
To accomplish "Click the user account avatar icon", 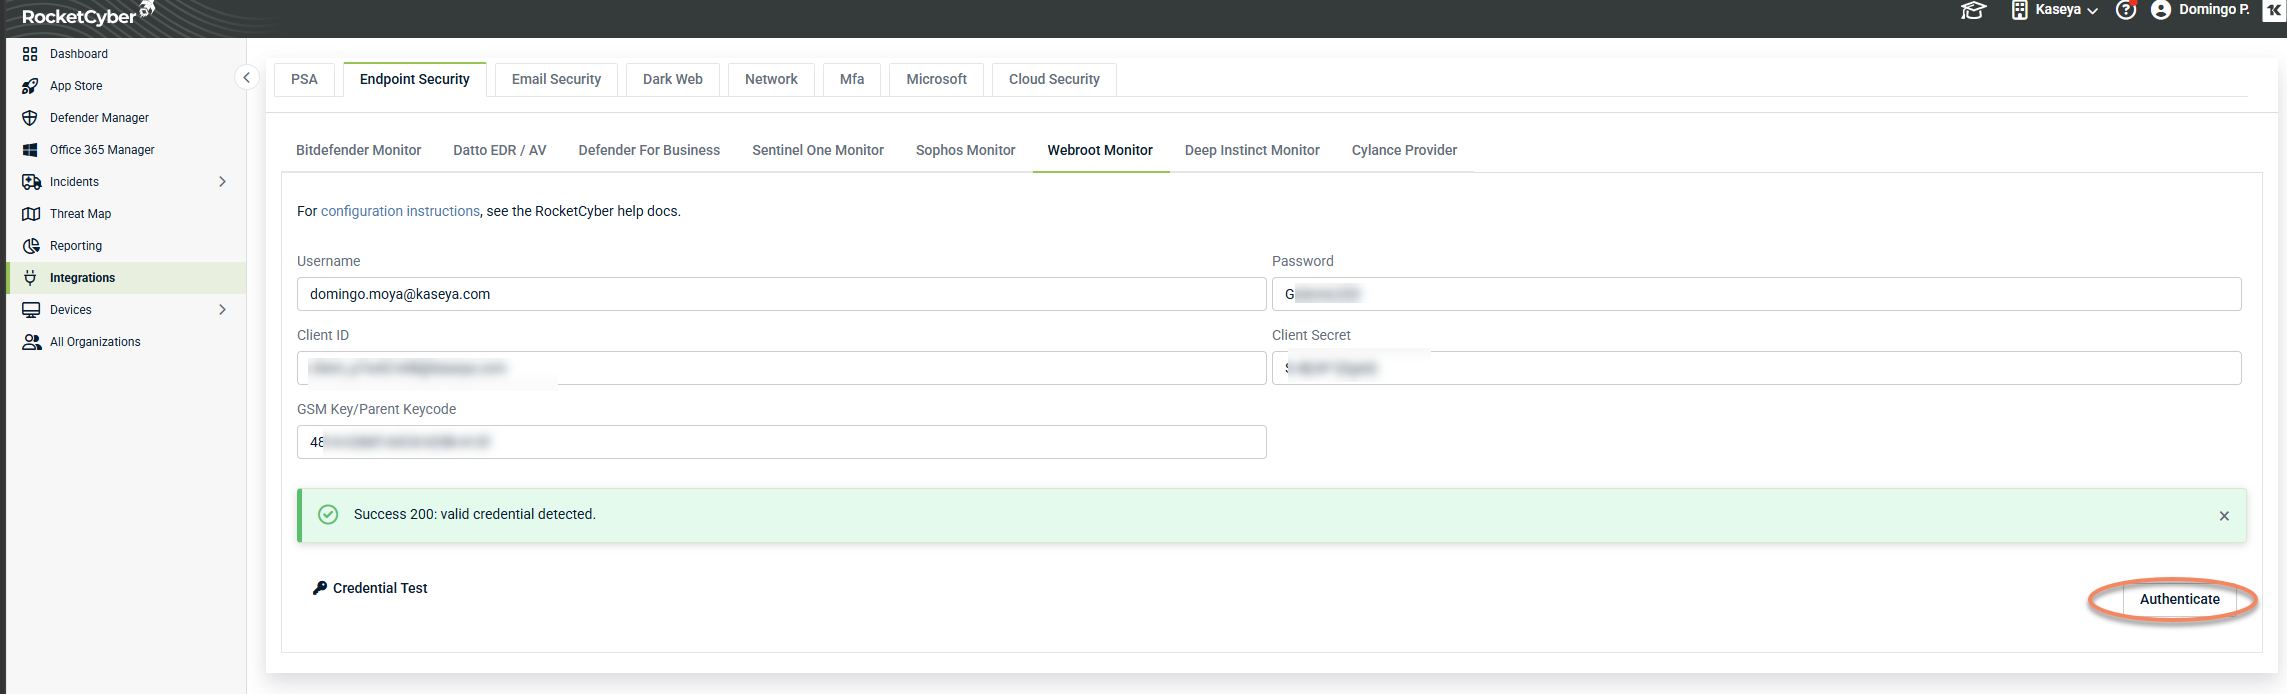I will click(2161, 10).
